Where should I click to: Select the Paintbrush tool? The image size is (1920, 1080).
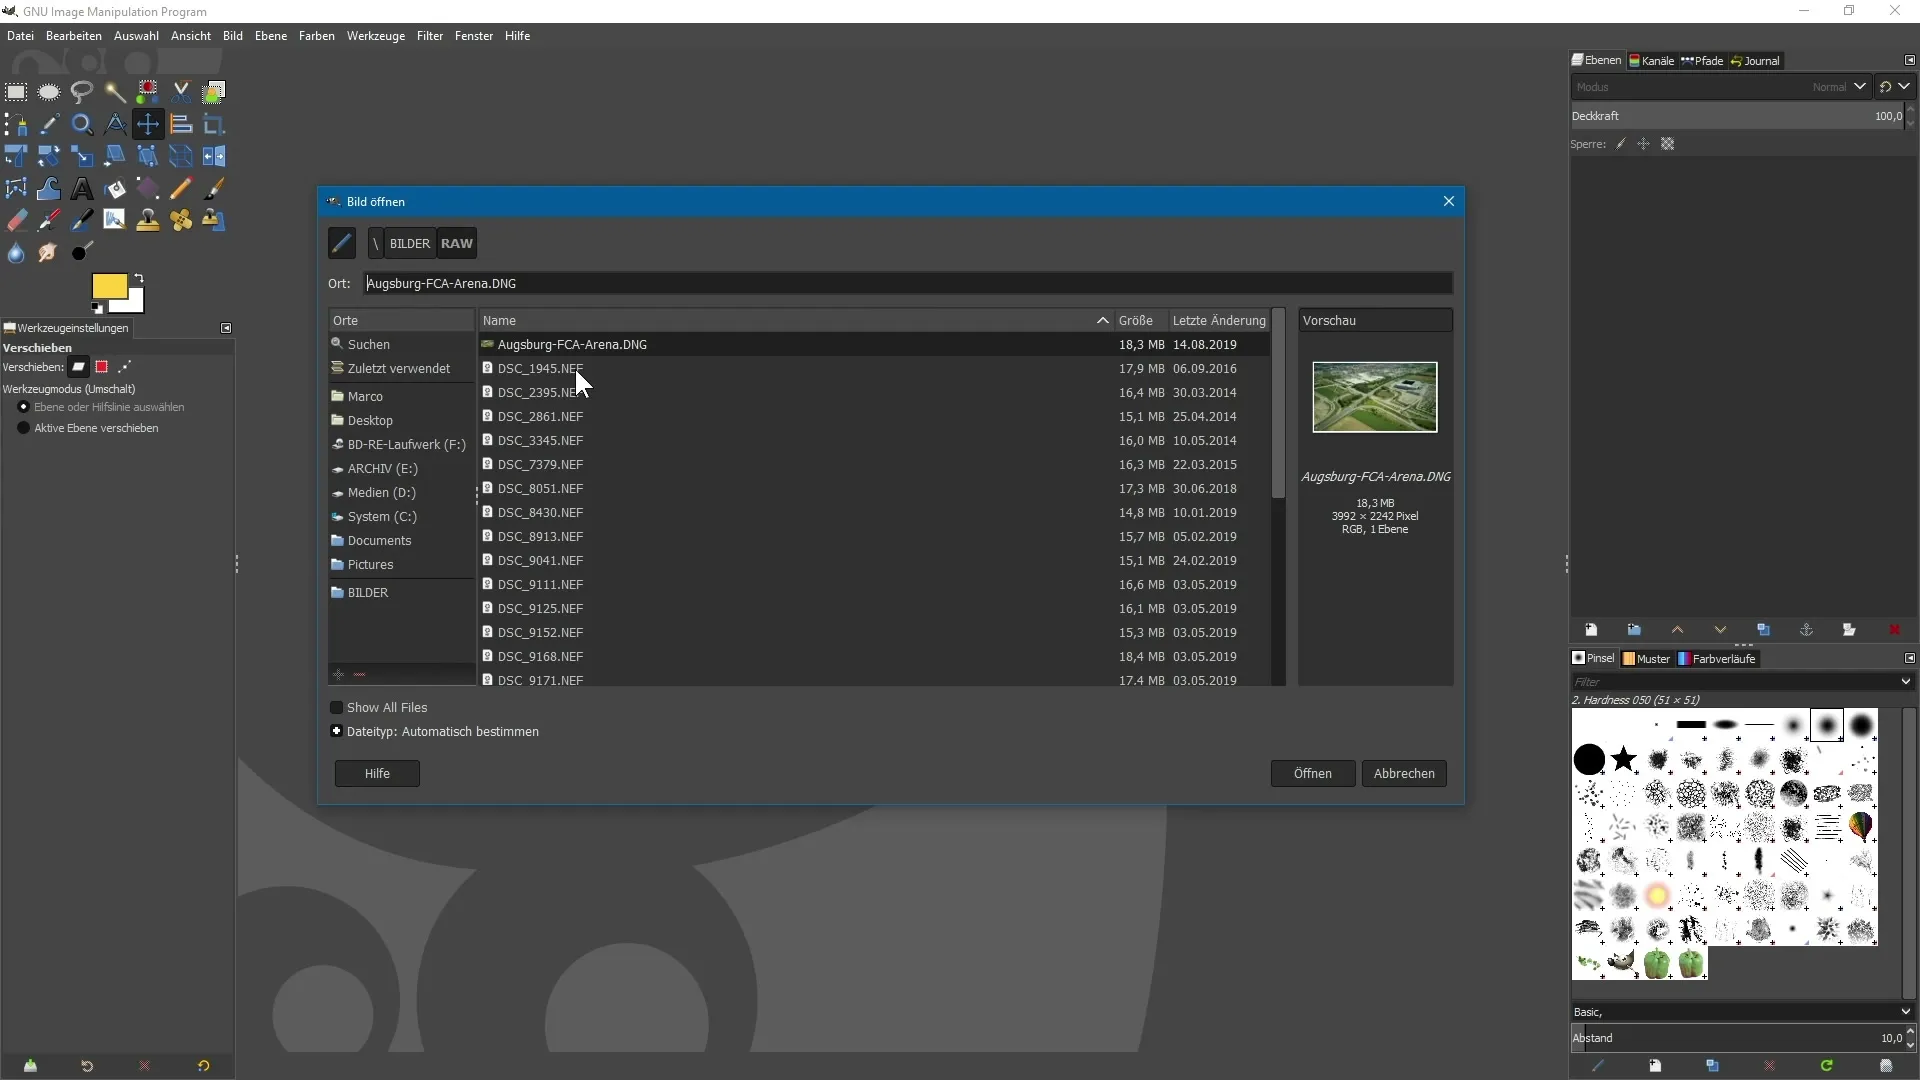(214, 188)
